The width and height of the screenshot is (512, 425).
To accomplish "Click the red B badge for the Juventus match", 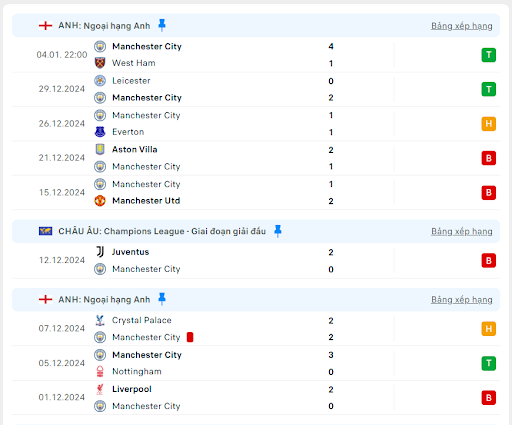I will pos(489,261).
